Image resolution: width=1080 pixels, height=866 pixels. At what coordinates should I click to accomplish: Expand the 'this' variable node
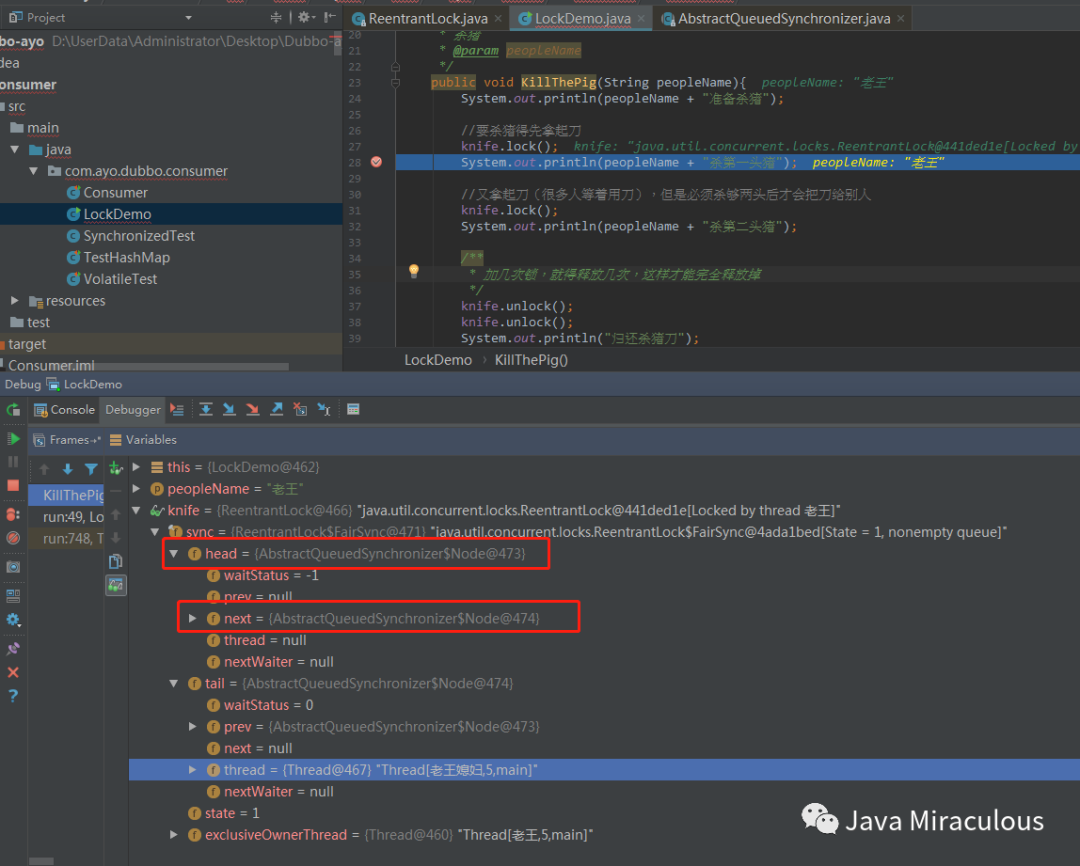[x=136, y=467]
